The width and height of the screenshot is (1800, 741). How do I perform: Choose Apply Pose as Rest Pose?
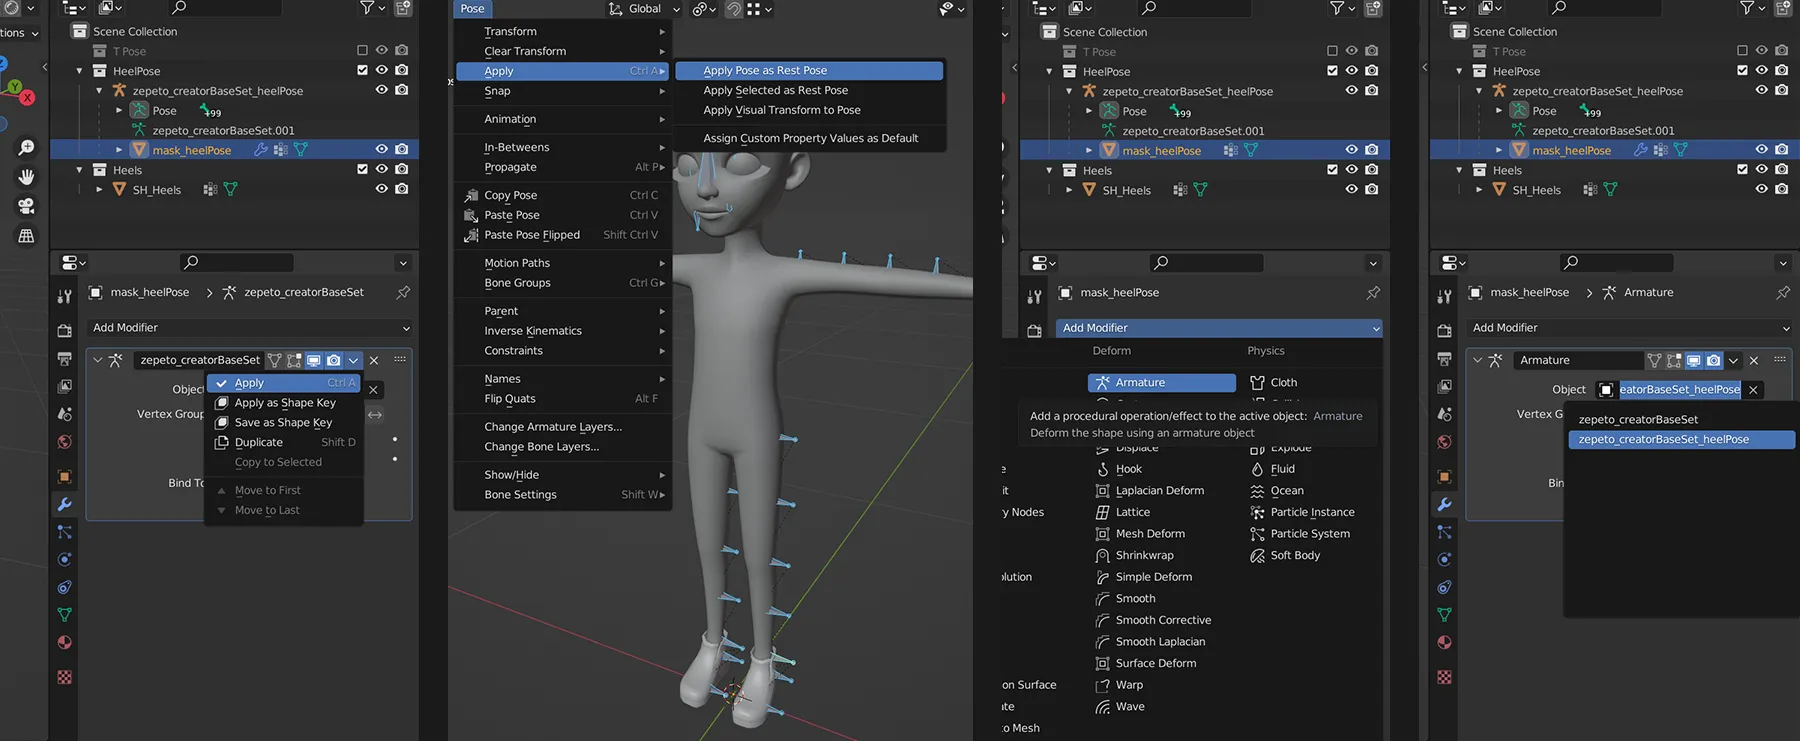pos(809,71)
